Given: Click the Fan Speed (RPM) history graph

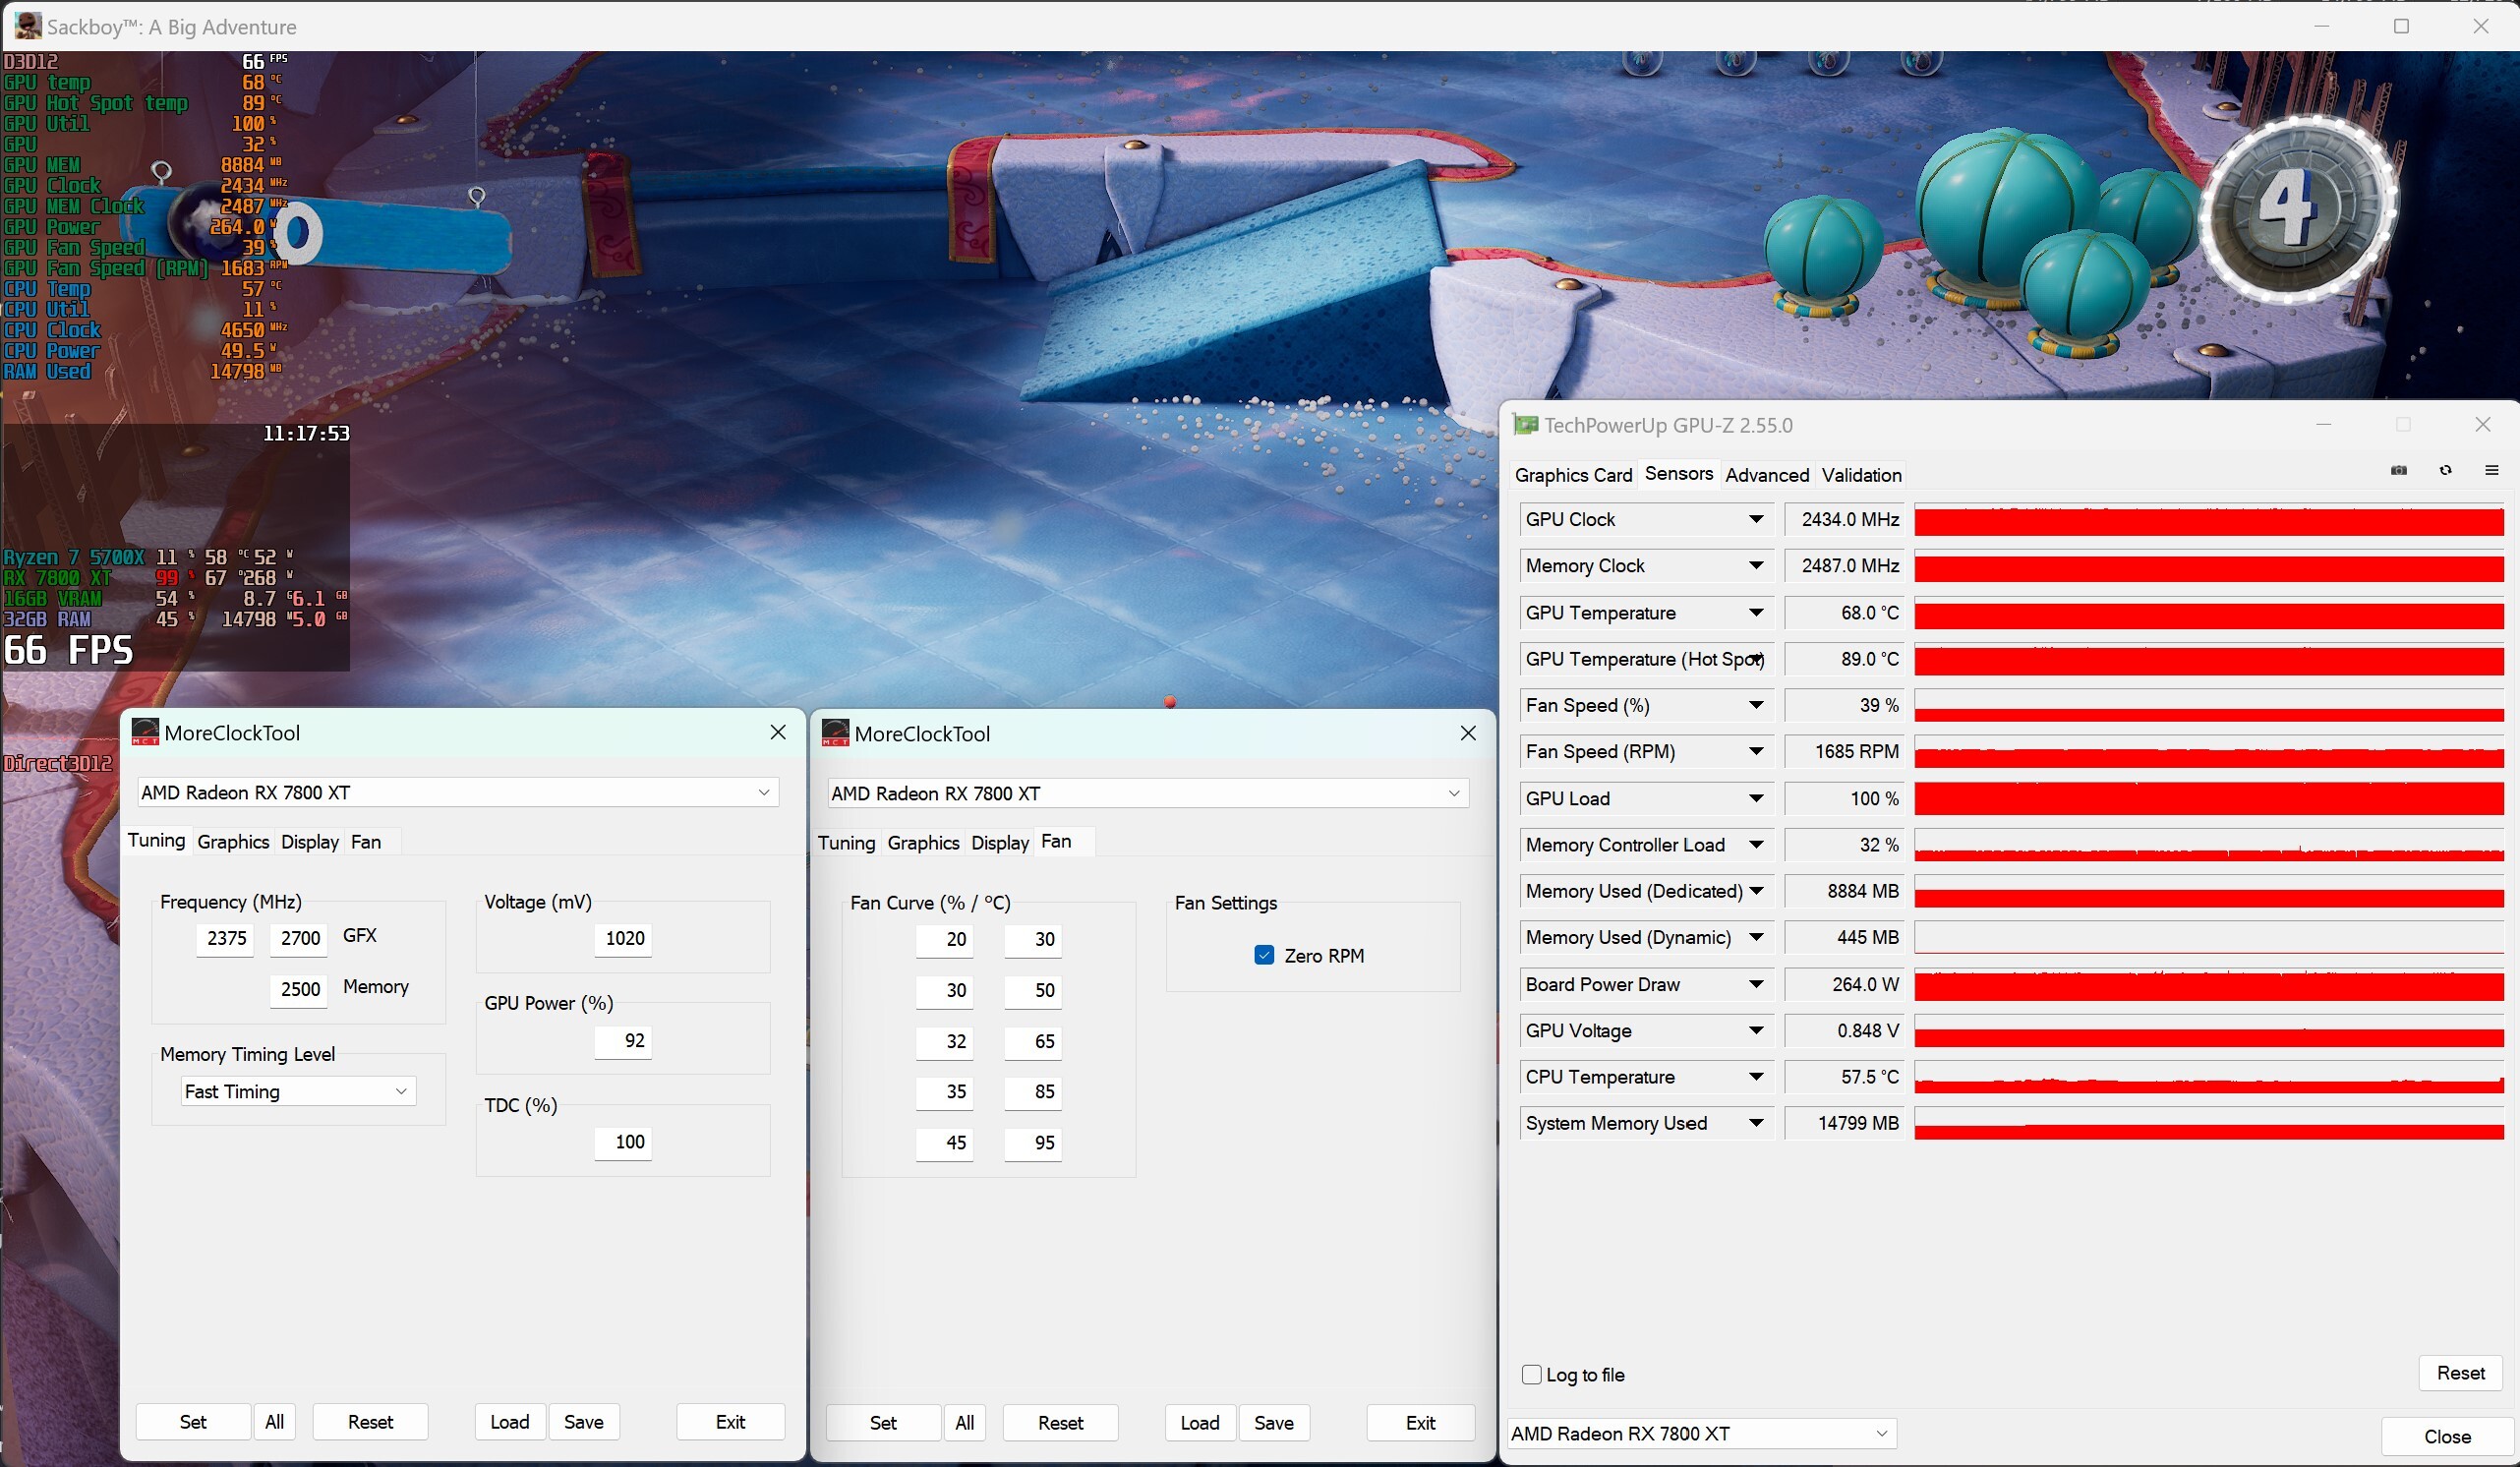Looking at the screenshot, I should [x=2208, y=752].
